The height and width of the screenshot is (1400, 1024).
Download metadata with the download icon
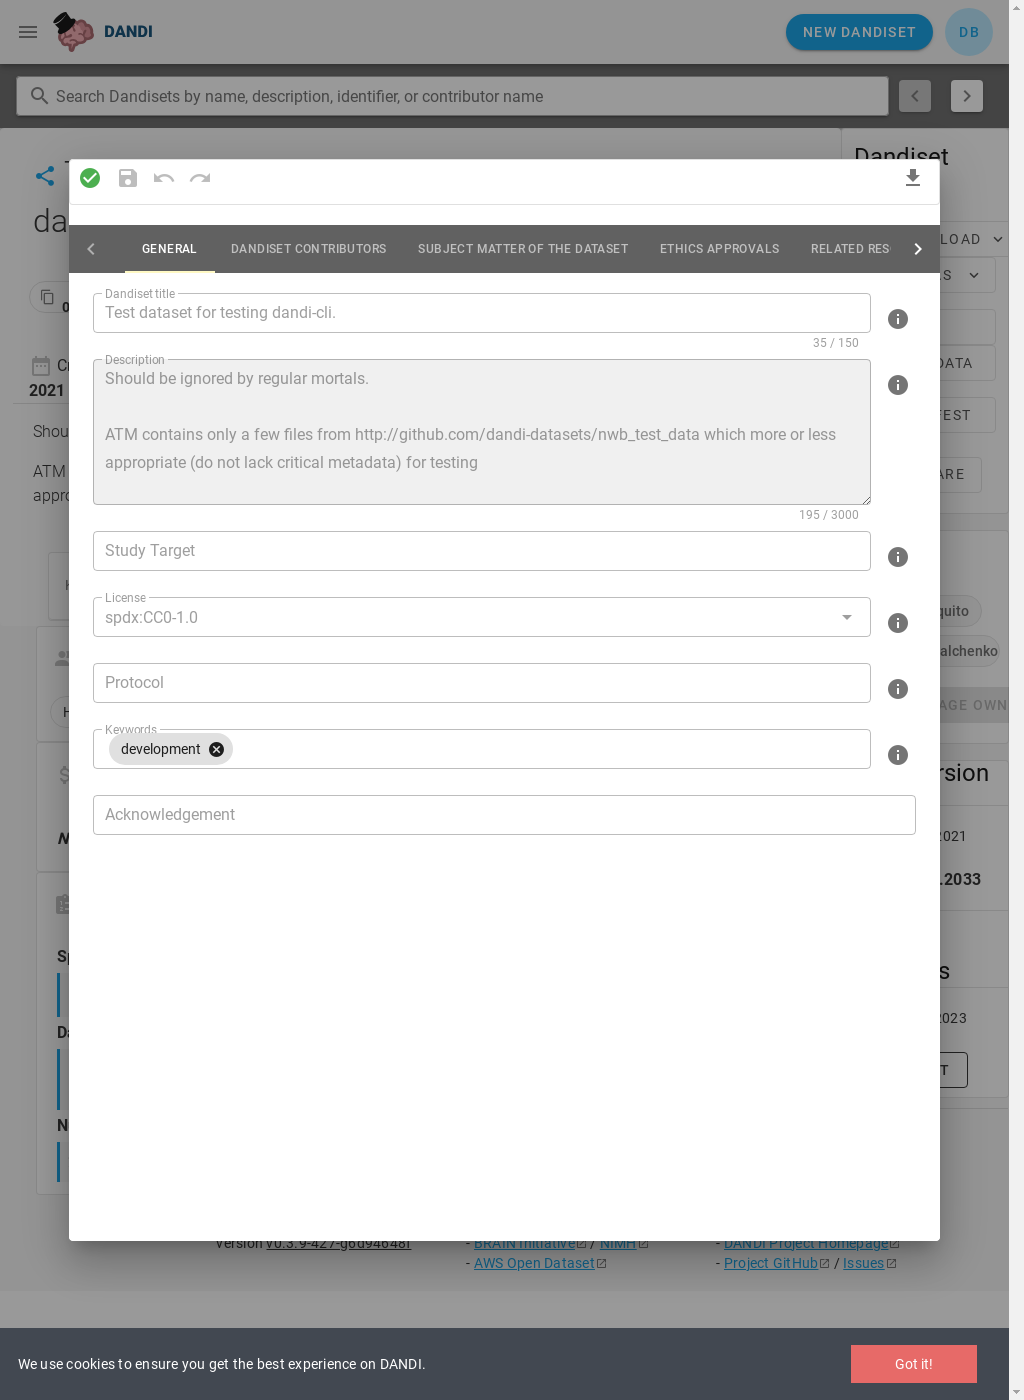tap(913, 178)
